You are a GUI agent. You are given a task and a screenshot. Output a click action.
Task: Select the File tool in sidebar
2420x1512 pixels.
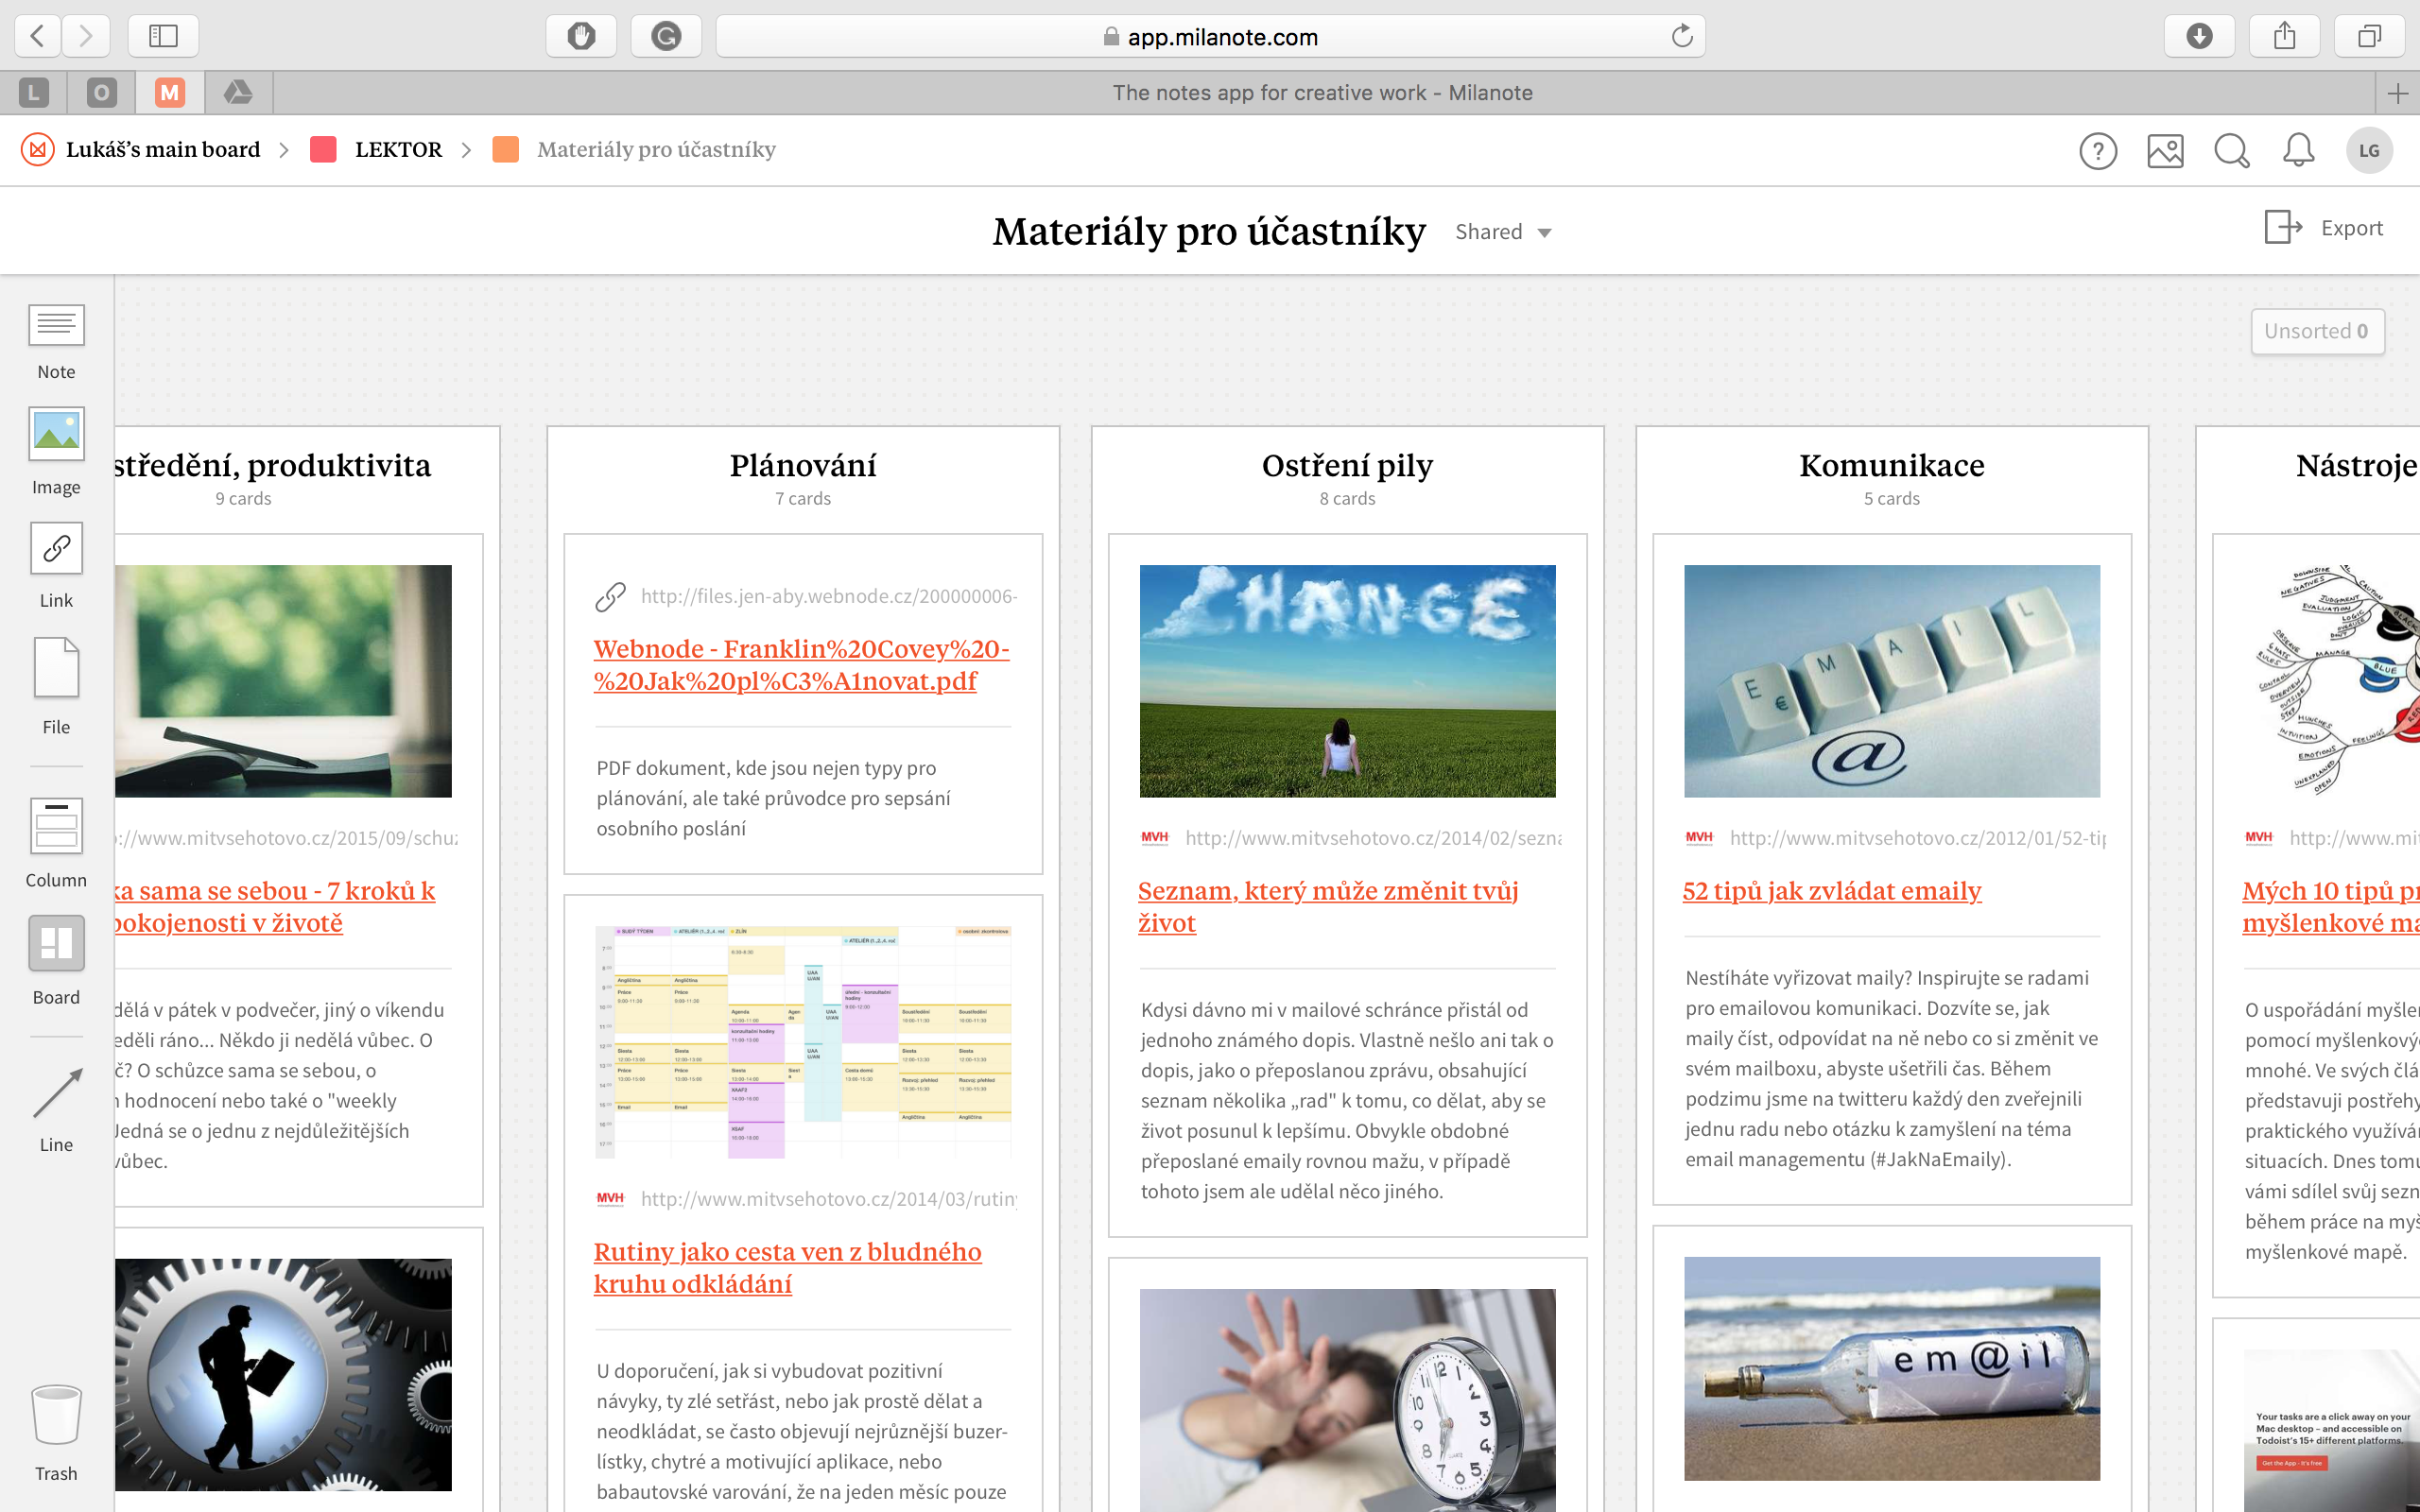[56, 668]
